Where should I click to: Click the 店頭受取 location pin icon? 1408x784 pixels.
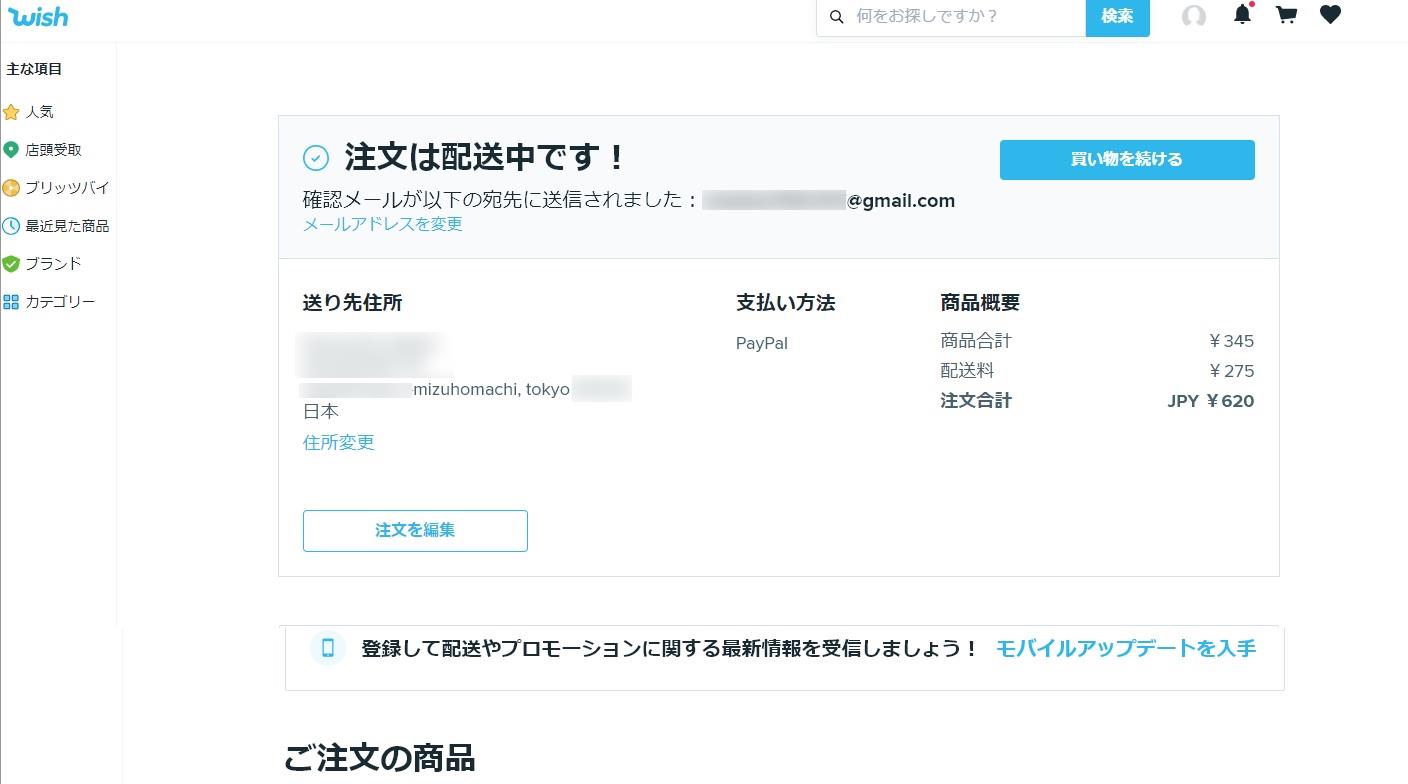pos(11,150)
